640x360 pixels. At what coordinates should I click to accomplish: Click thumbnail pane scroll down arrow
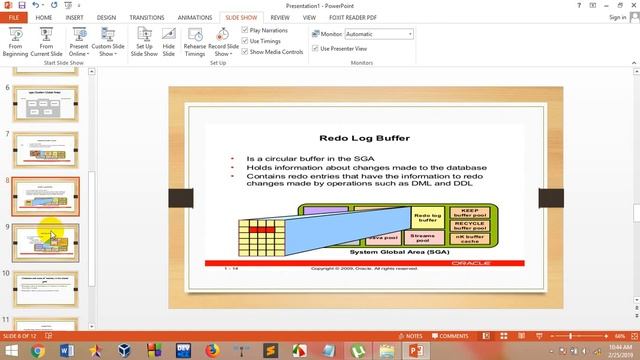coord(92,326)
